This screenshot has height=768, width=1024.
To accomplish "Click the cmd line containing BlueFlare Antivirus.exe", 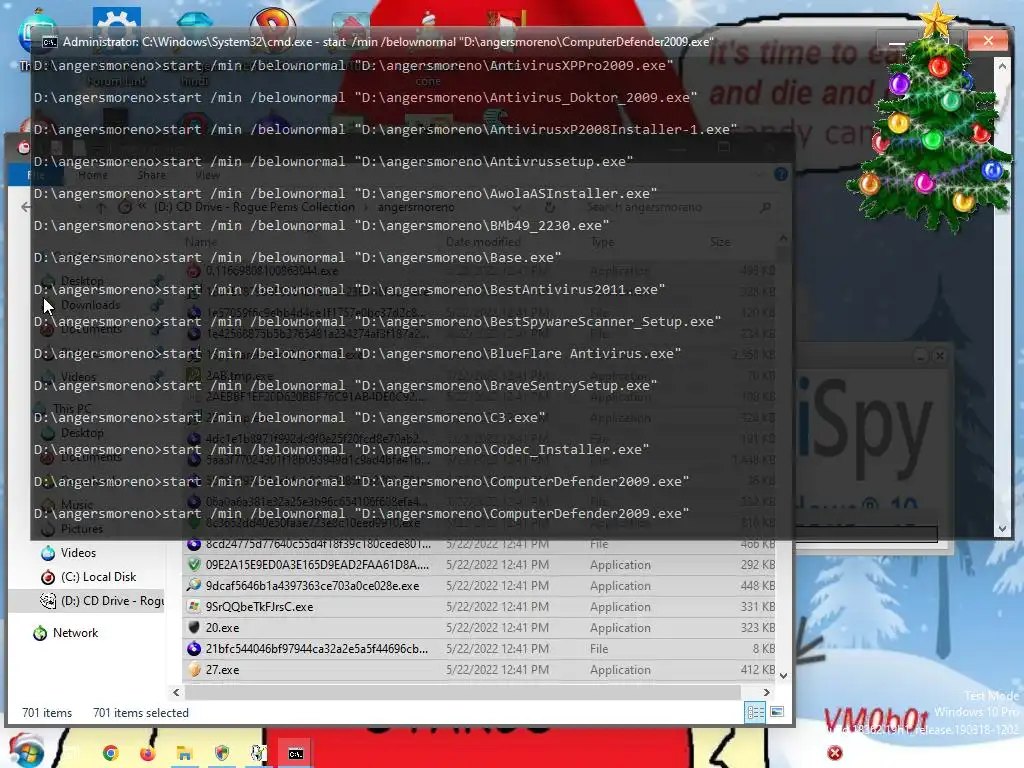I will pos(357,353).
